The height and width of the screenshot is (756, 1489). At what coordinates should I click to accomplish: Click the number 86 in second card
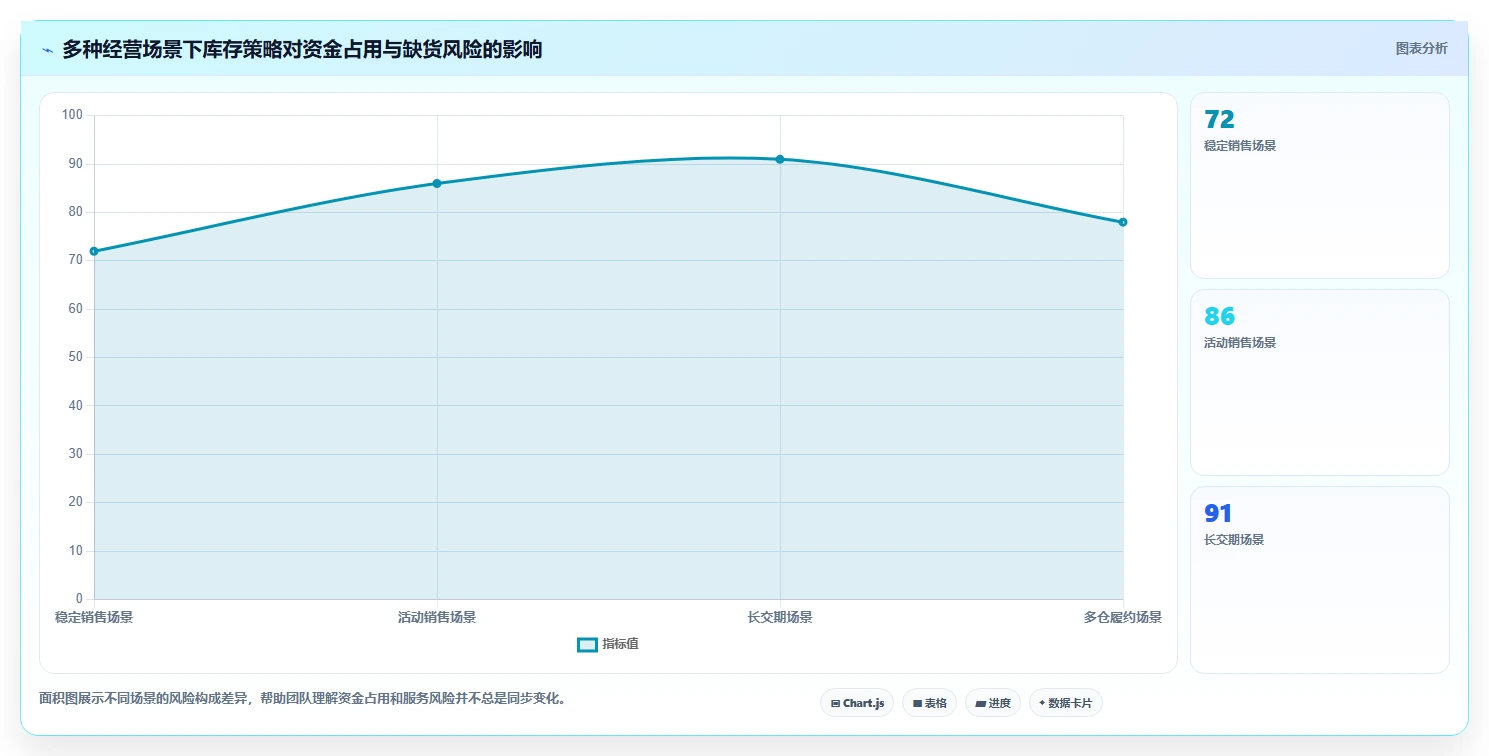tap(1220, 317)
